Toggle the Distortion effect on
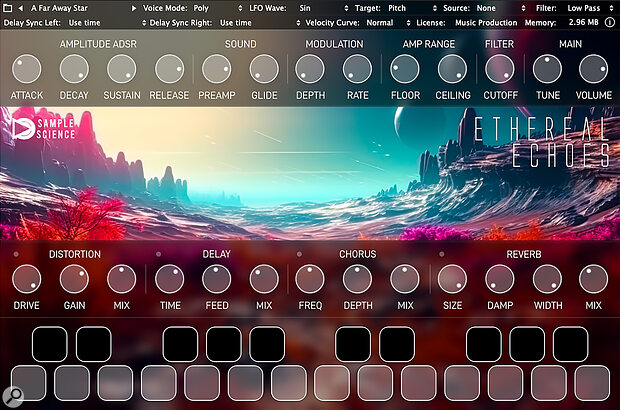The width and height of the screenshot is (620, 410). [16, 254]
